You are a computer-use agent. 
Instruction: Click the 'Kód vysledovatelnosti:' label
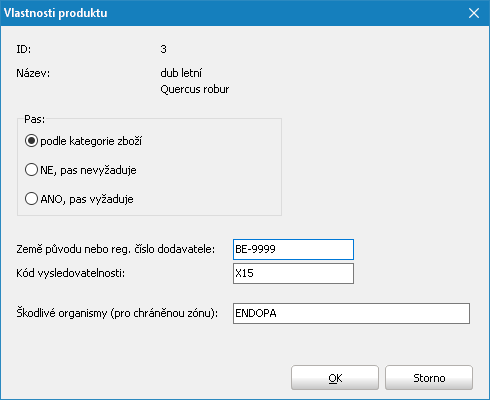[x=71, y=273]
